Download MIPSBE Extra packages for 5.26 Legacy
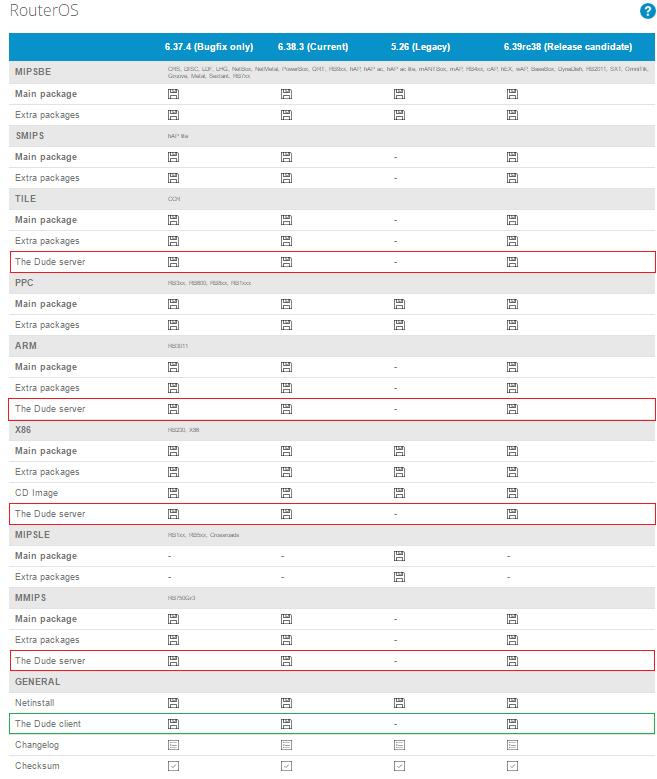The width and height of the screenshot is (657, 779). 399,115
